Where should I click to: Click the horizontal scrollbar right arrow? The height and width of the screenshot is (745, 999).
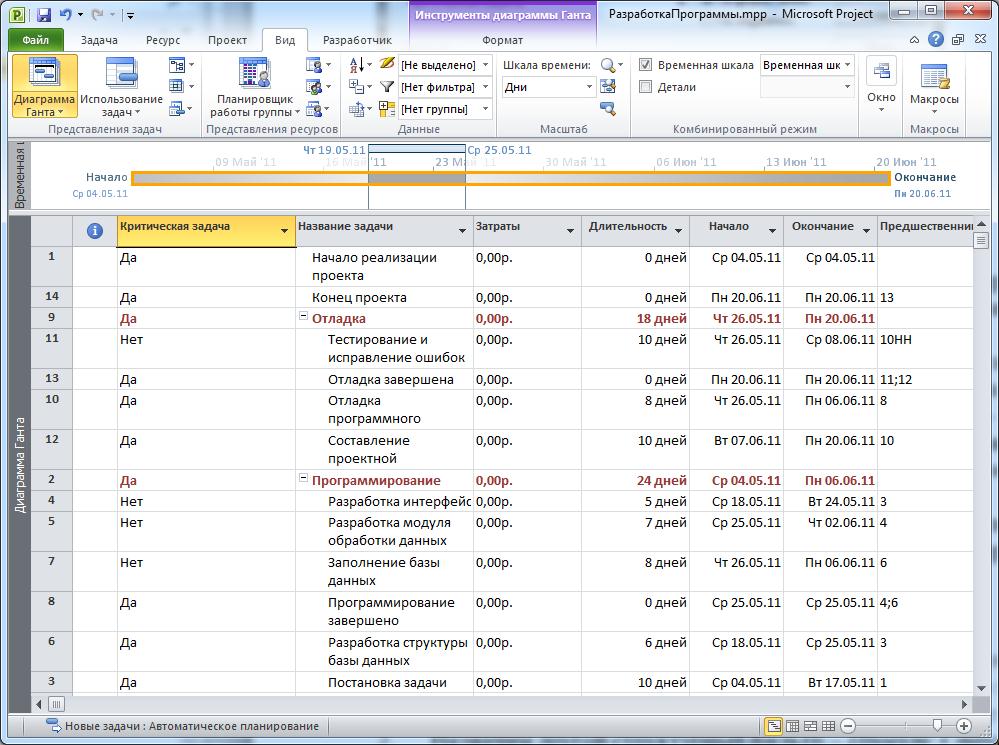click(965, 704)
